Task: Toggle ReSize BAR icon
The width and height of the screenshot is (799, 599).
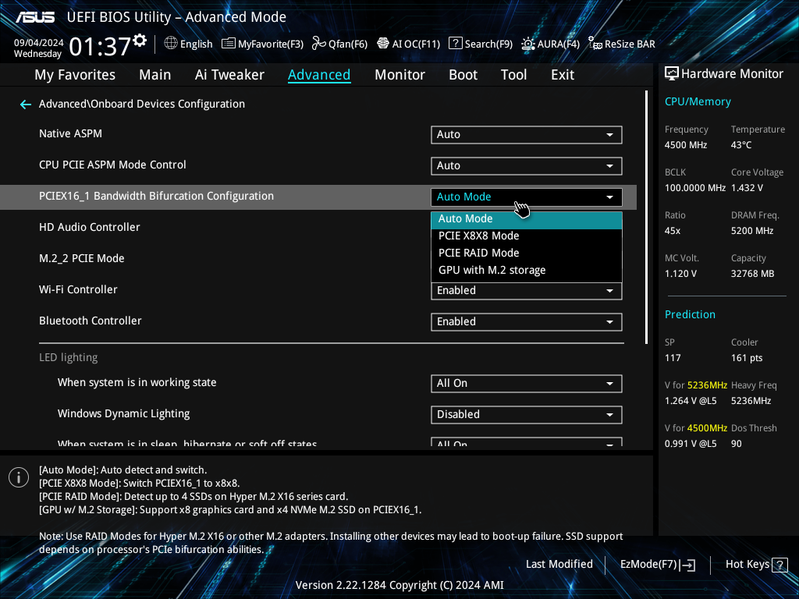Action: pyautogui.click(x=595, y=43)
